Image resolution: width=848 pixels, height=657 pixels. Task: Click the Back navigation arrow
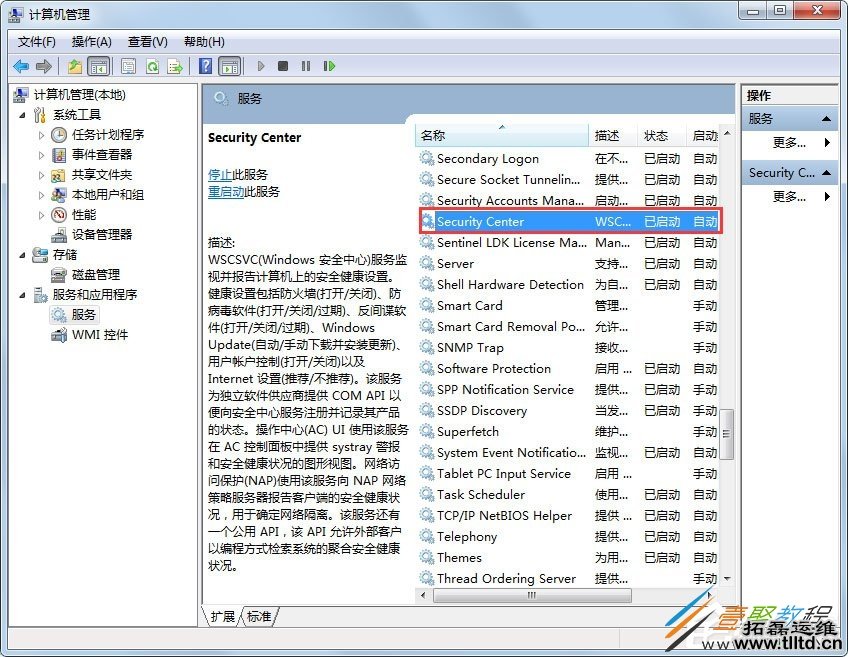[x=20, y=66]
